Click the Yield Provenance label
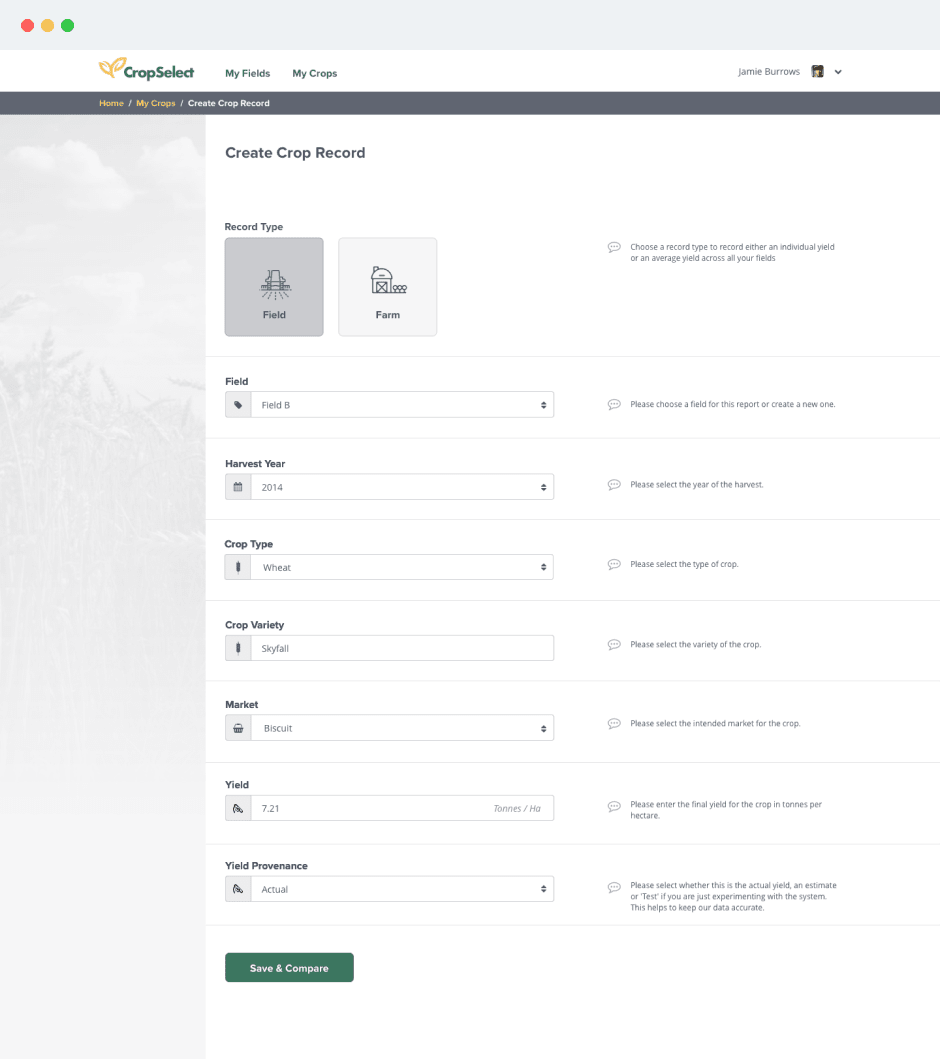This screenshot has width=940, height=1059. (266, 866)
